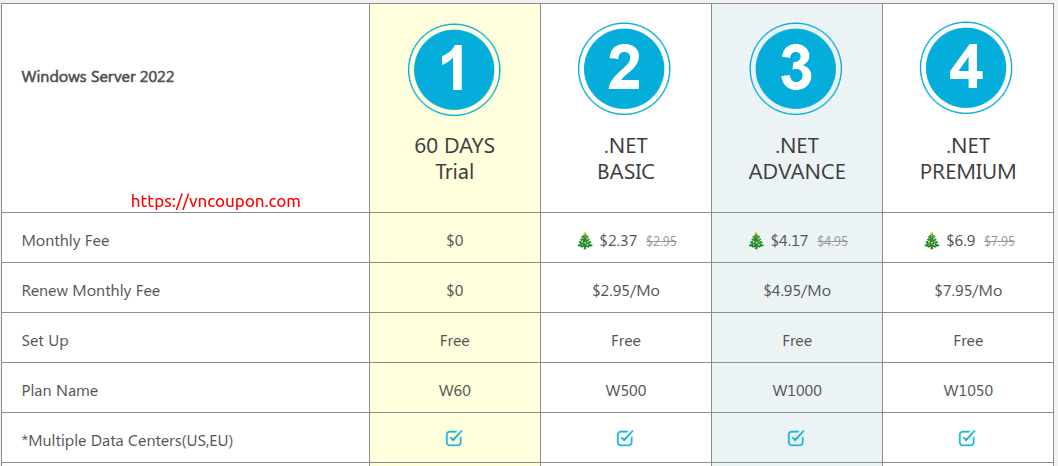Screen dimensions: 1058x466
Task: Open the https://vncoupon.com link
Action: tap(216, 201)
